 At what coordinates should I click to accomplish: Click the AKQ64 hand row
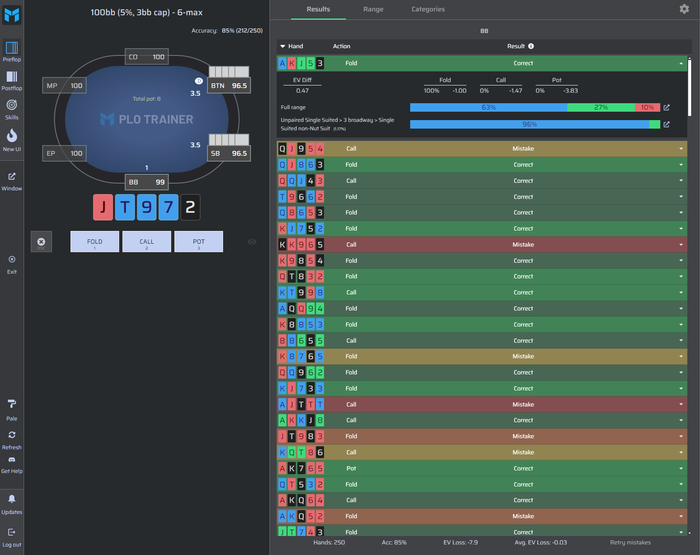point(482,500)
